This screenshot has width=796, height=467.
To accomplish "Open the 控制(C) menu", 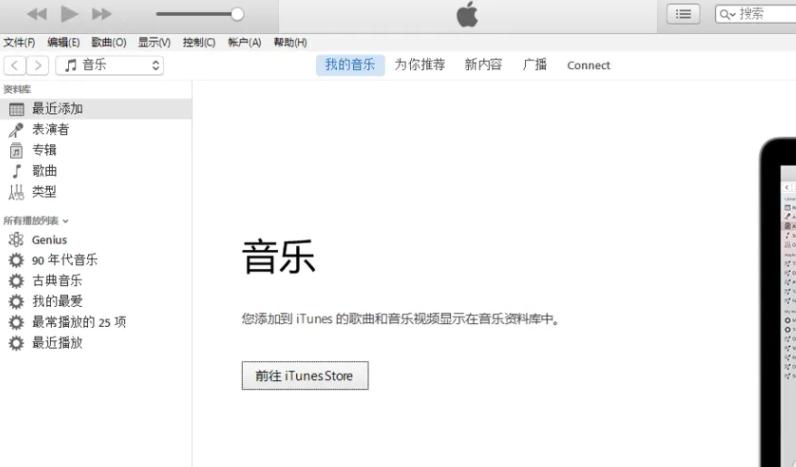I will (199, 42).
